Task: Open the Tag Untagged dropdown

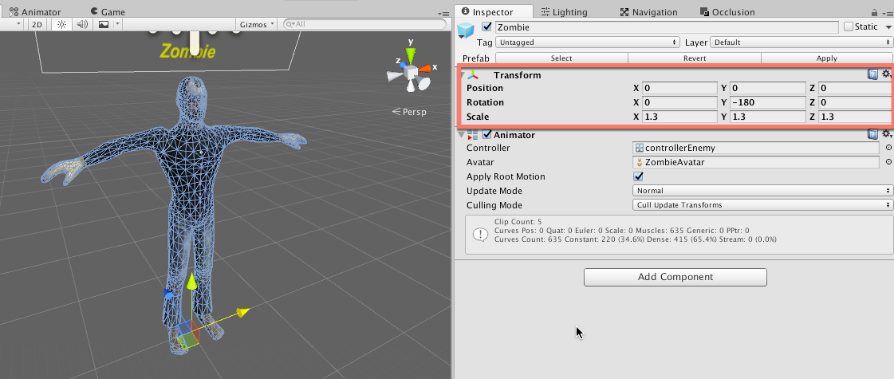Action: (x=587, y=42)
